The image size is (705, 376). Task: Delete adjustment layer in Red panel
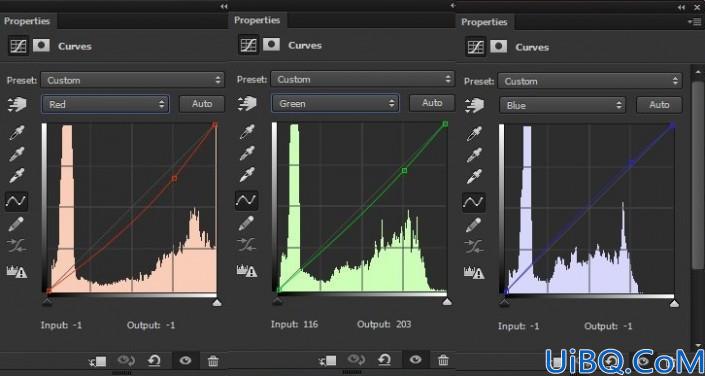pos(213,360)
